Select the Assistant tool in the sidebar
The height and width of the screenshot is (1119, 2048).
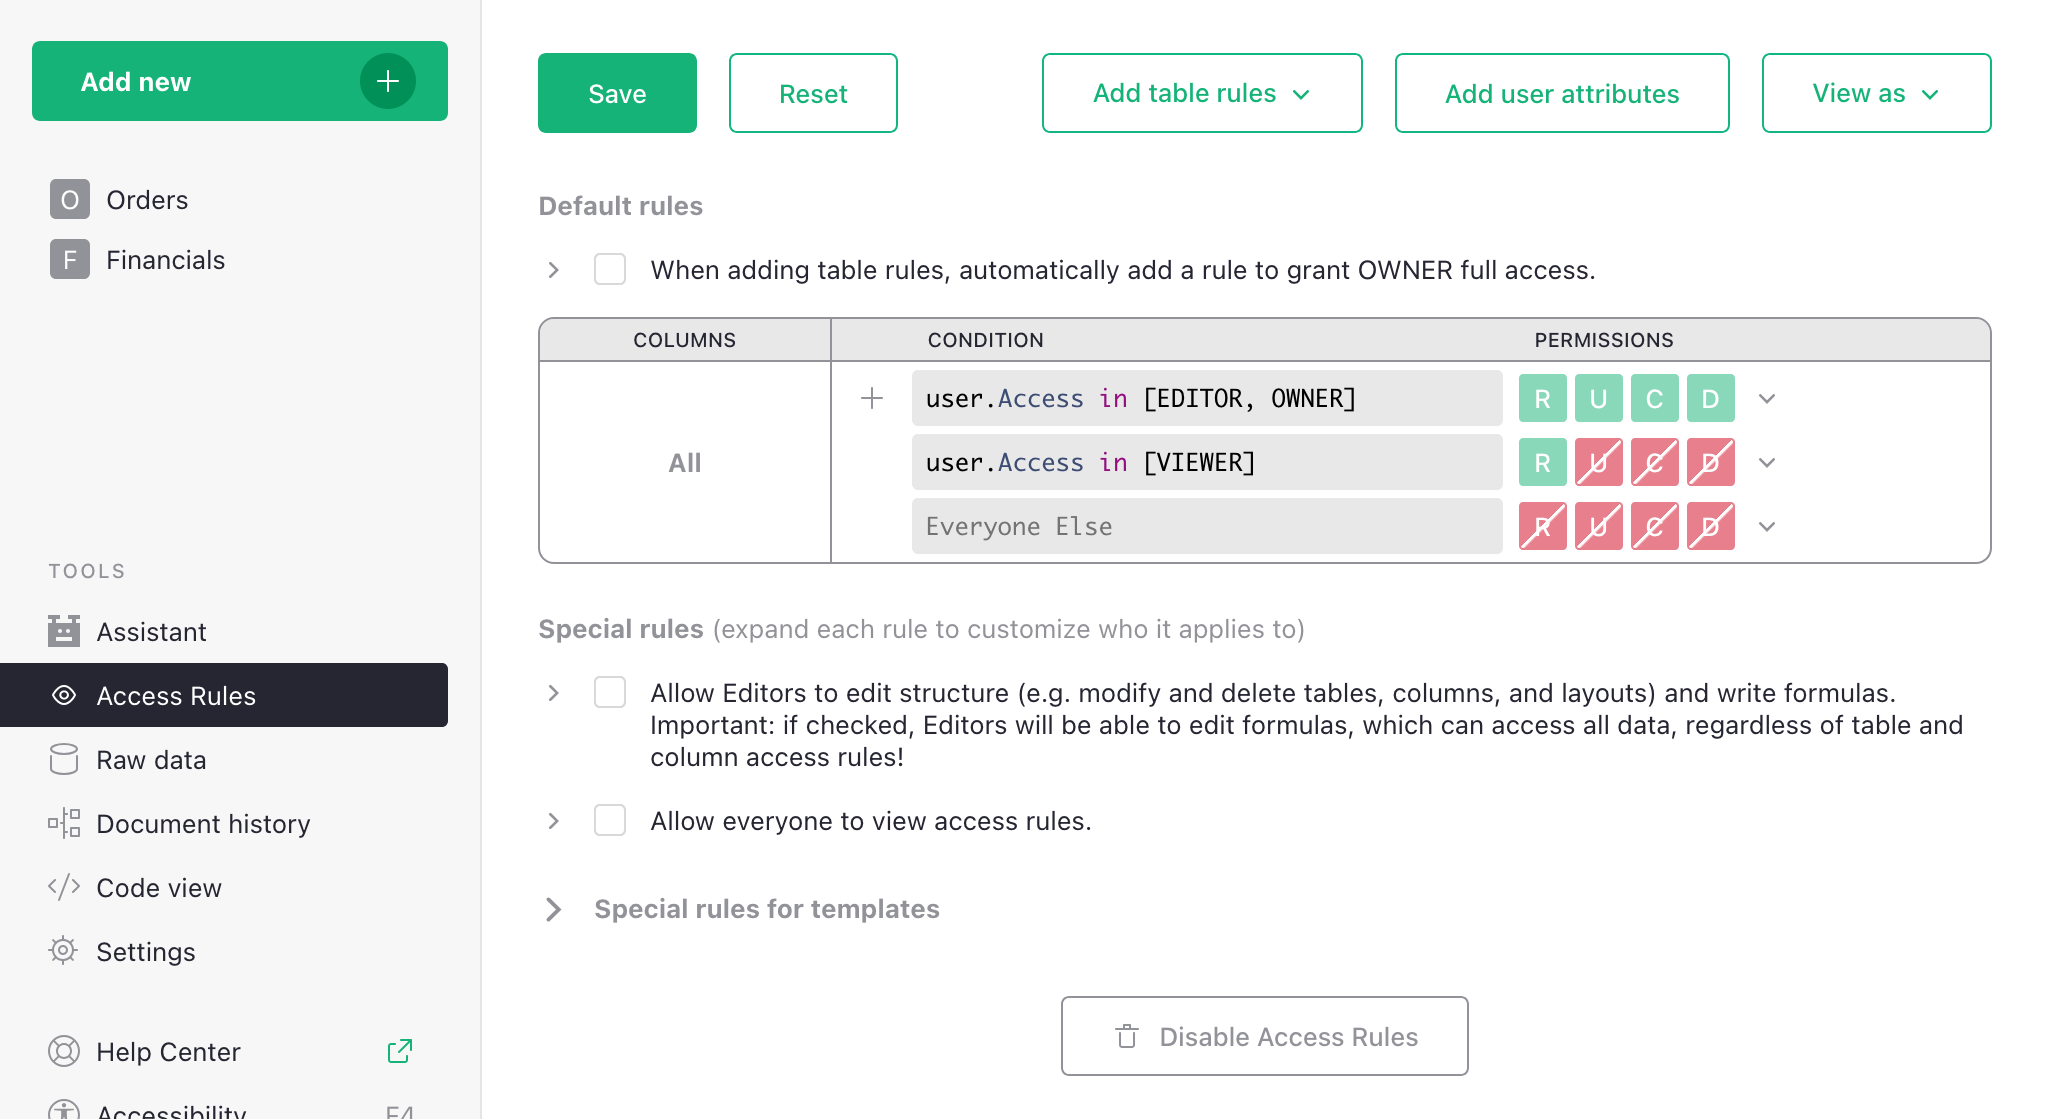152,631
